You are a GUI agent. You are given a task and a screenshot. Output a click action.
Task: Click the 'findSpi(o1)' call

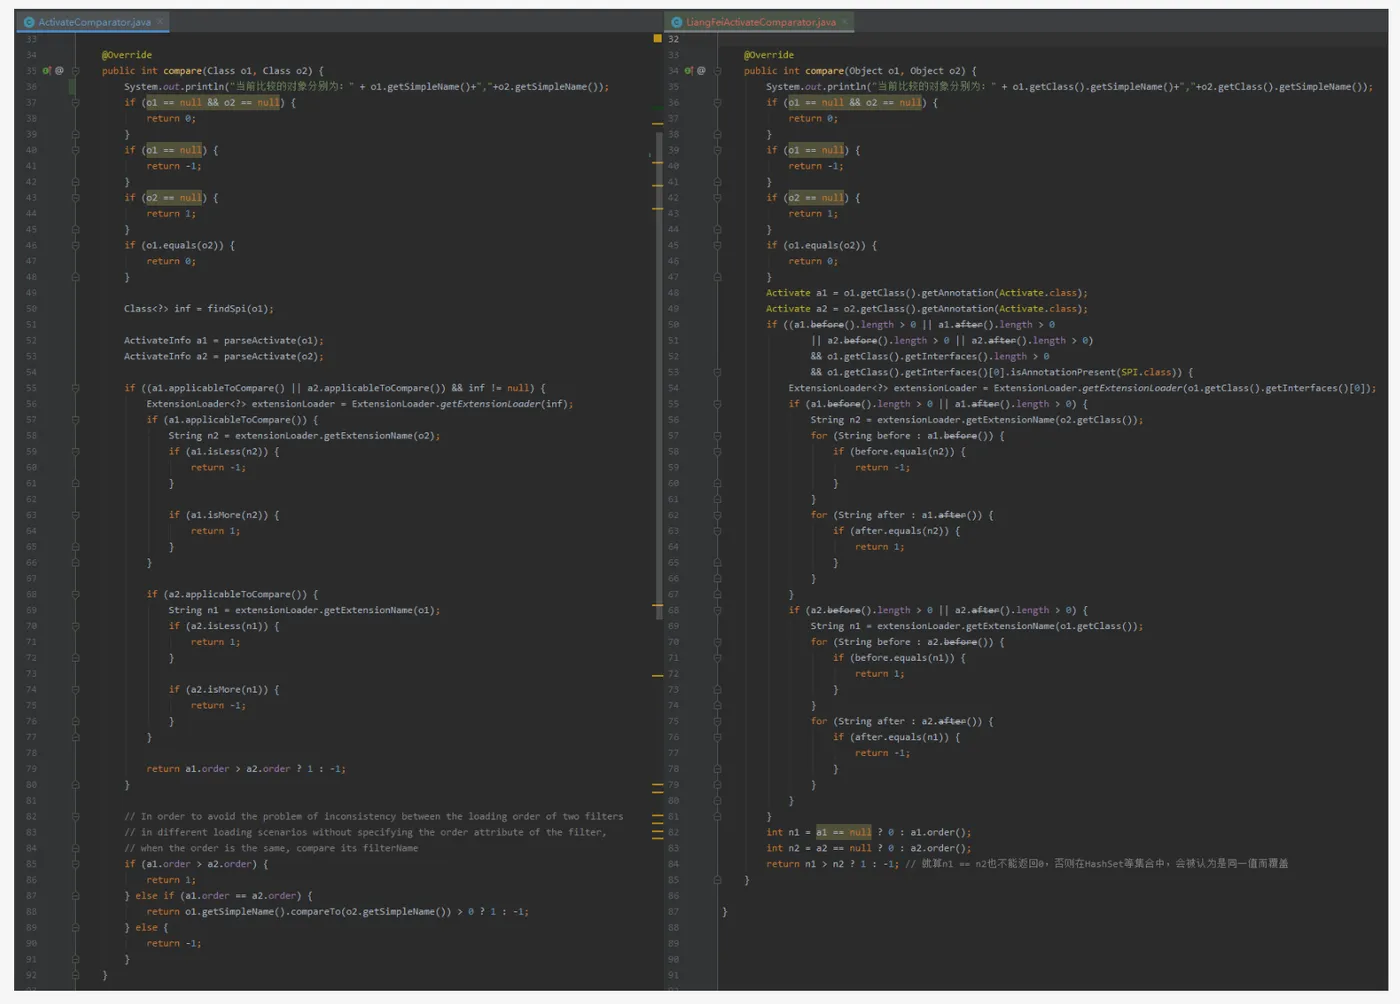(237, 309)
